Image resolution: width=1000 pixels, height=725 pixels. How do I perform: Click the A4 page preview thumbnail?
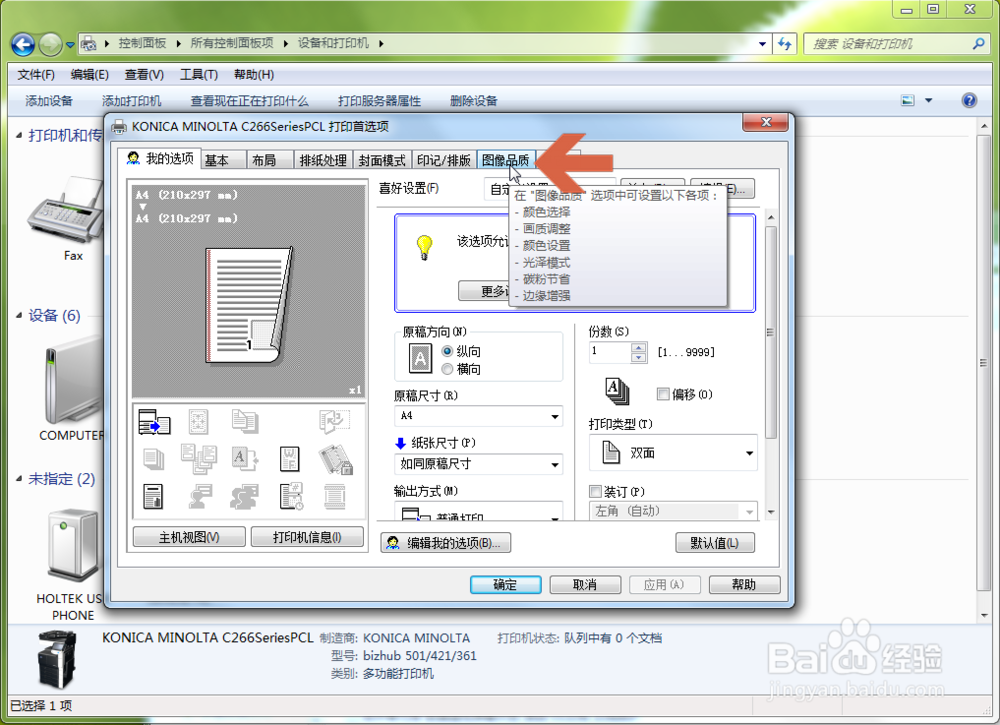tap(249, 305)
